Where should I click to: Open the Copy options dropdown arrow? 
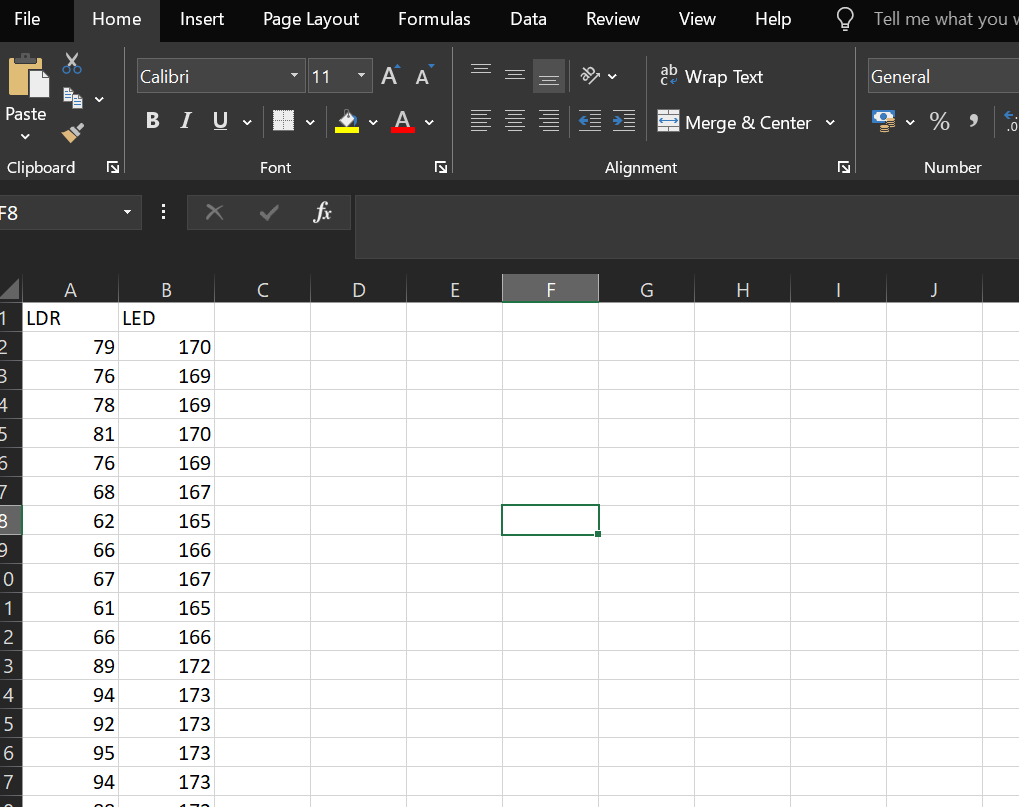click(x=99, y=99)
